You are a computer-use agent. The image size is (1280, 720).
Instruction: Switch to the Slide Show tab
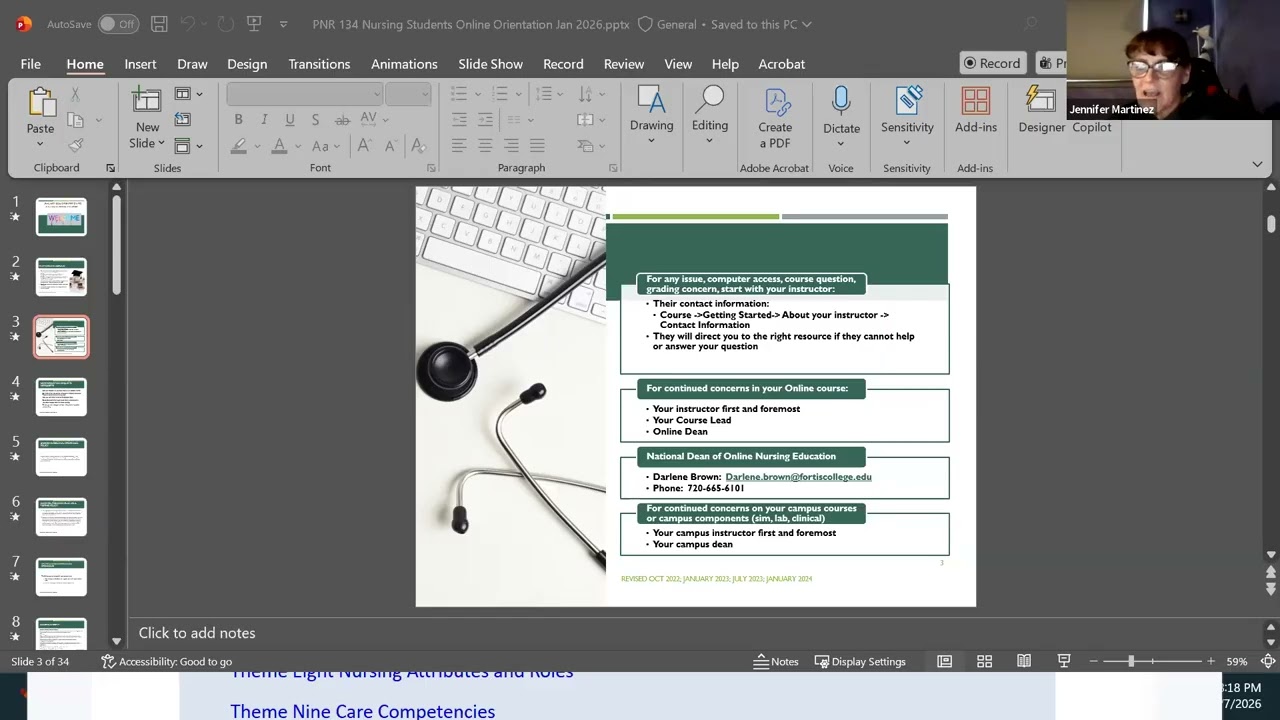pyautogui.click(x=490, y=64)
